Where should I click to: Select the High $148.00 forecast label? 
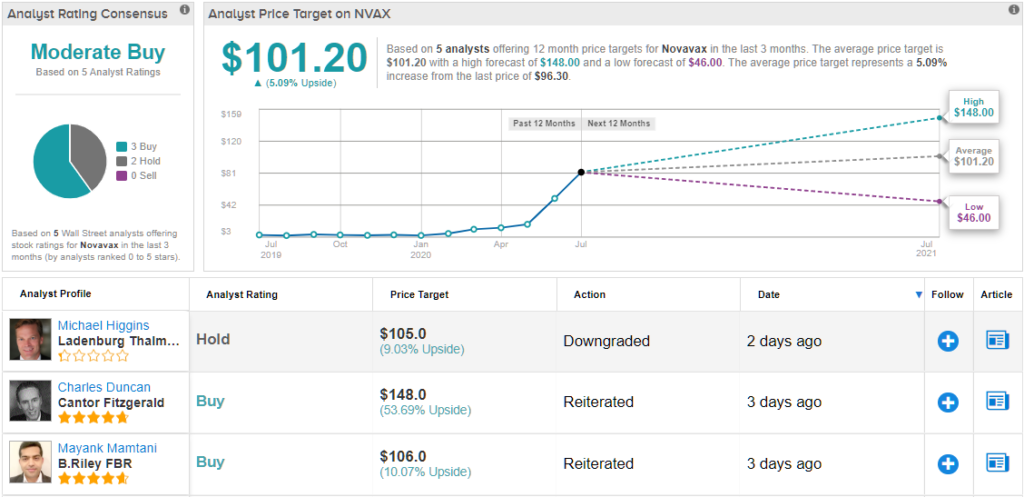click(x=973, y=107)
